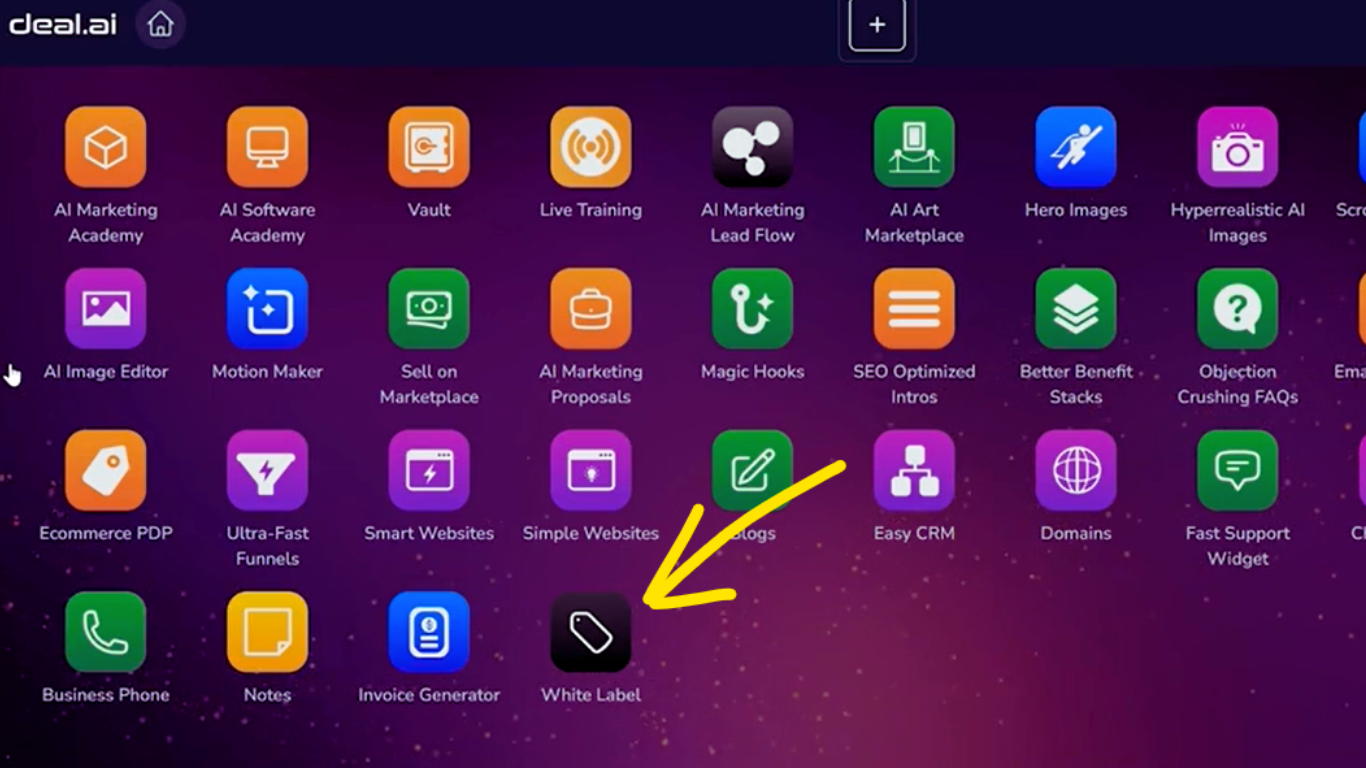The width and height of the screenshot is (1366, 768).
Task: Click the deal.ai logo
Action: (63, 24)
